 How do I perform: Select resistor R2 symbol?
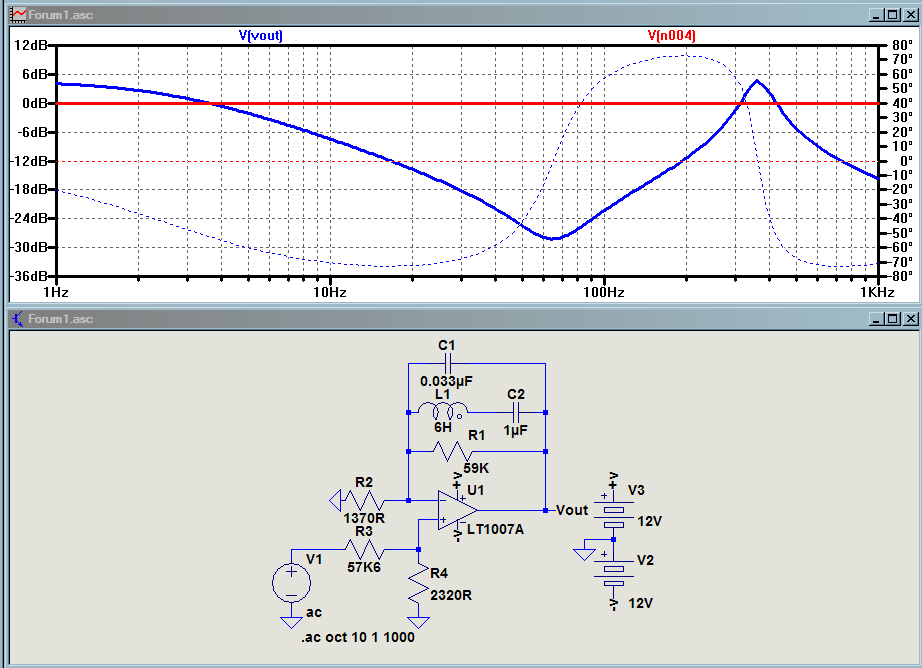pyautogui.click(x=363, y=501)
